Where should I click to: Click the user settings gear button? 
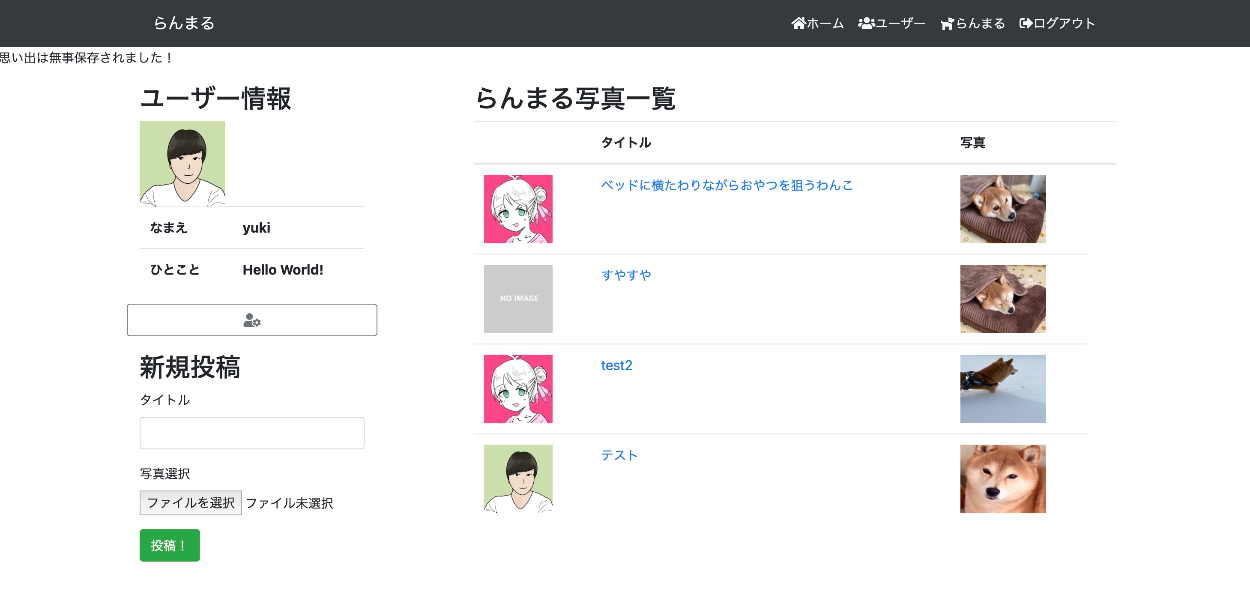(252, 320)
